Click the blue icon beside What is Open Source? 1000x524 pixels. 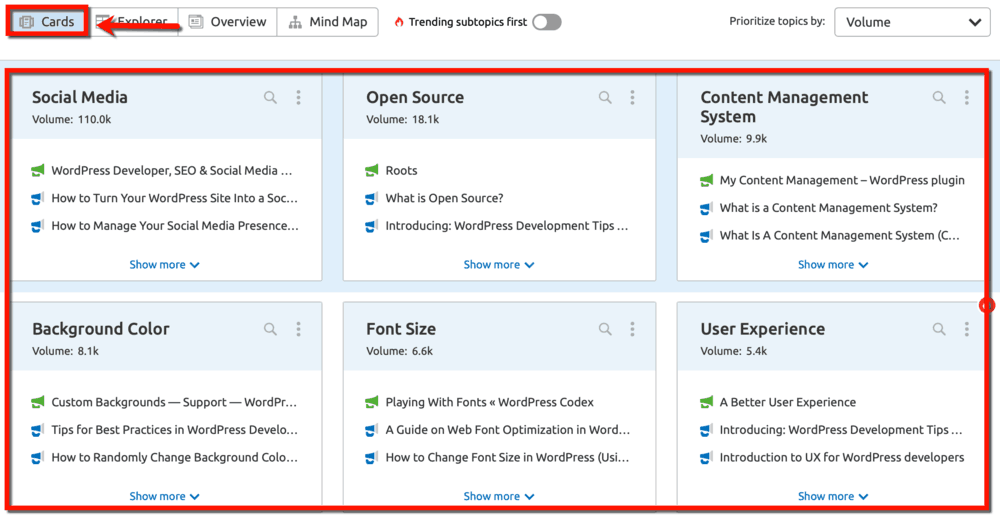372,199
